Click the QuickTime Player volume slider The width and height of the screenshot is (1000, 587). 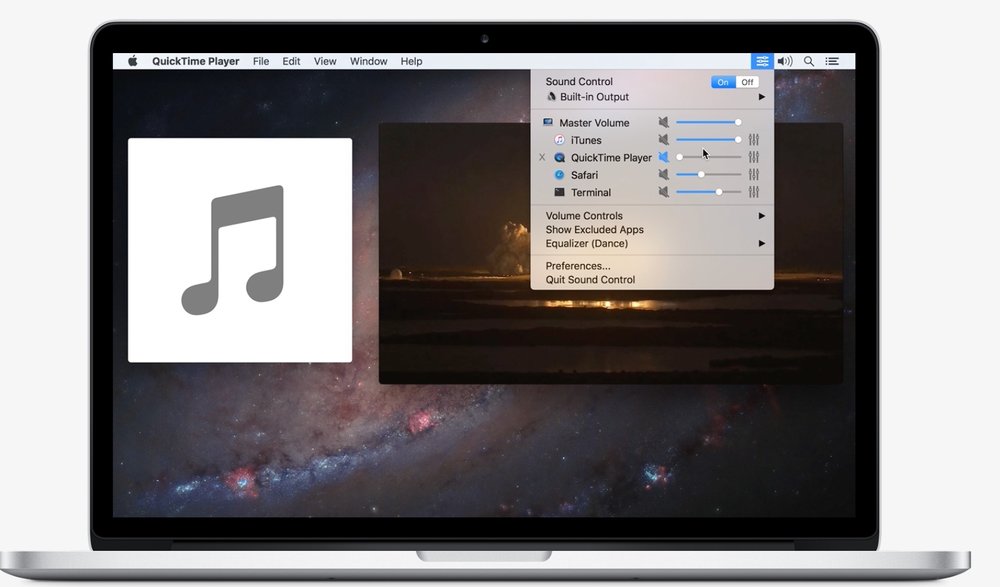click(708, 157)
